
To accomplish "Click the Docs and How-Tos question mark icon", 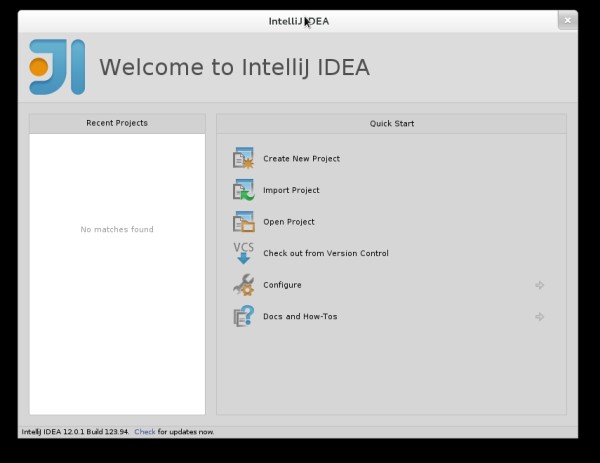I will [244, 317].
